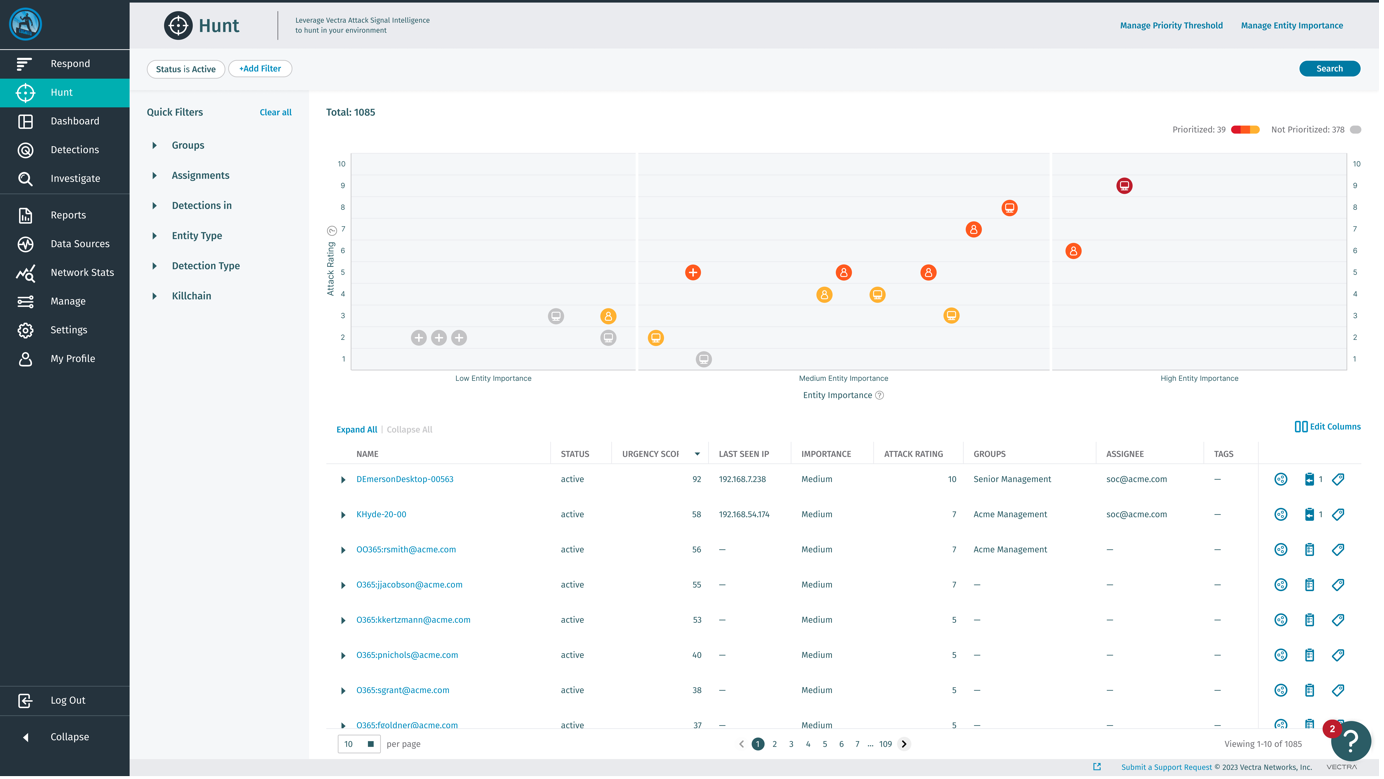1384x779 pixels.
Task: Toggle the Not Prioritized filter switch
Action: point(1355,129)
